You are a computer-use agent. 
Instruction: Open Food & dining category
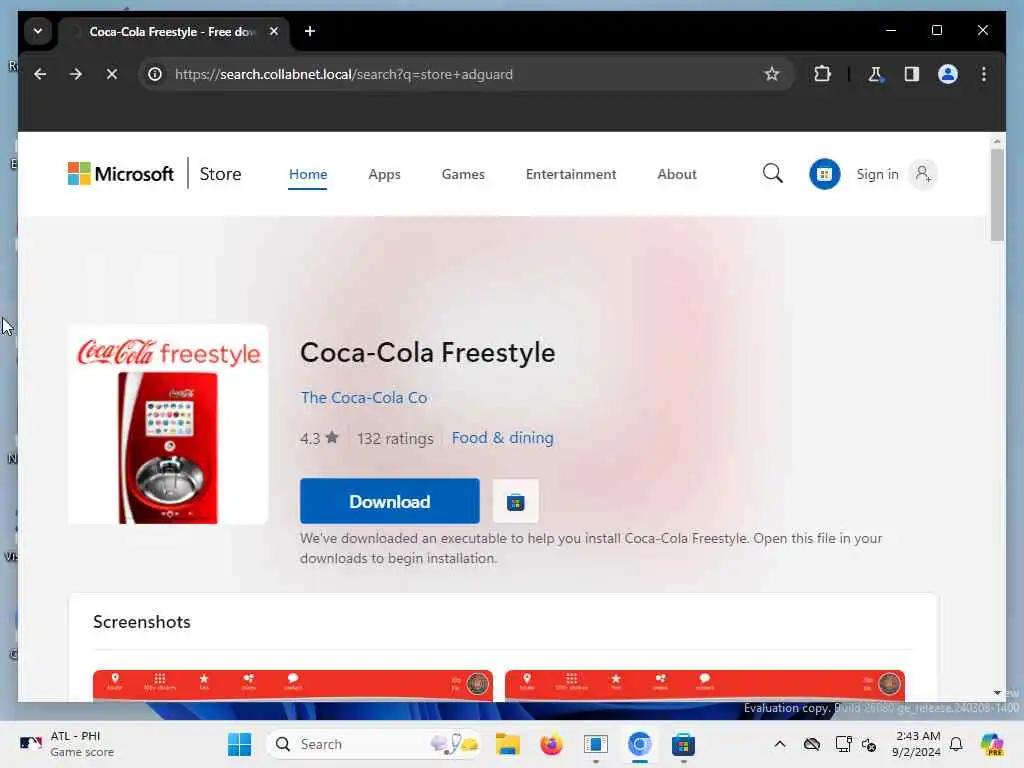pyautogui.click(x=502, y=438)
